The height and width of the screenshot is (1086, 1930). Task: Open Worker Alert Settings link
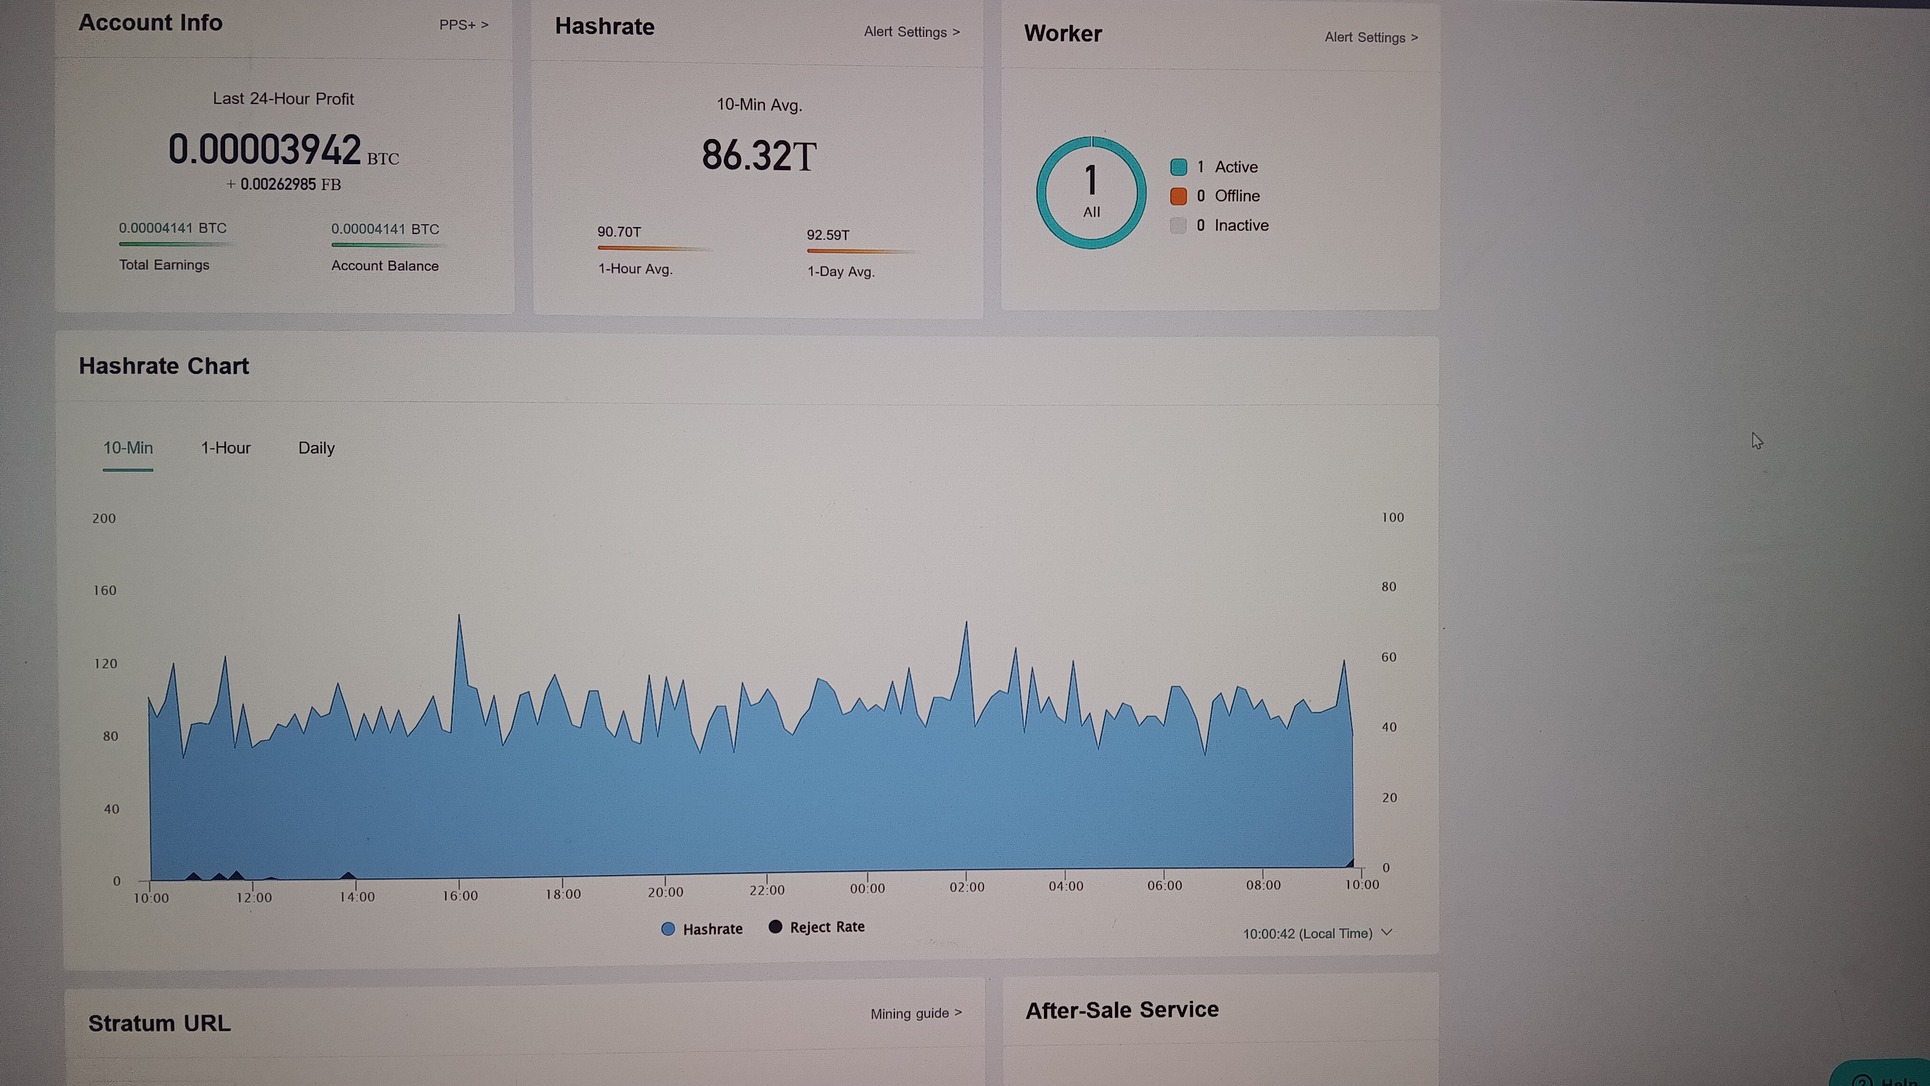(x=1370, y=37)
